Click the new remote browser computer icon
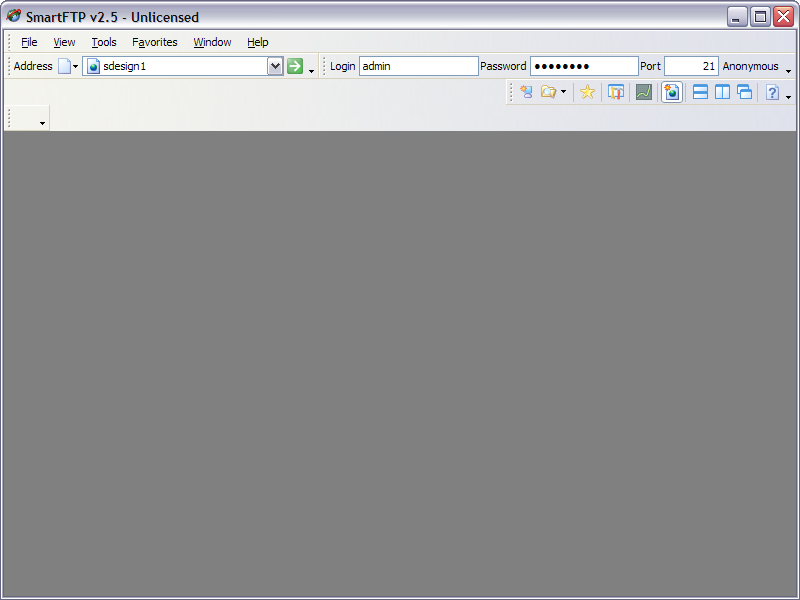Image resolution: width=800 pixels, height=600 pixels. click(x=526, y=92)
